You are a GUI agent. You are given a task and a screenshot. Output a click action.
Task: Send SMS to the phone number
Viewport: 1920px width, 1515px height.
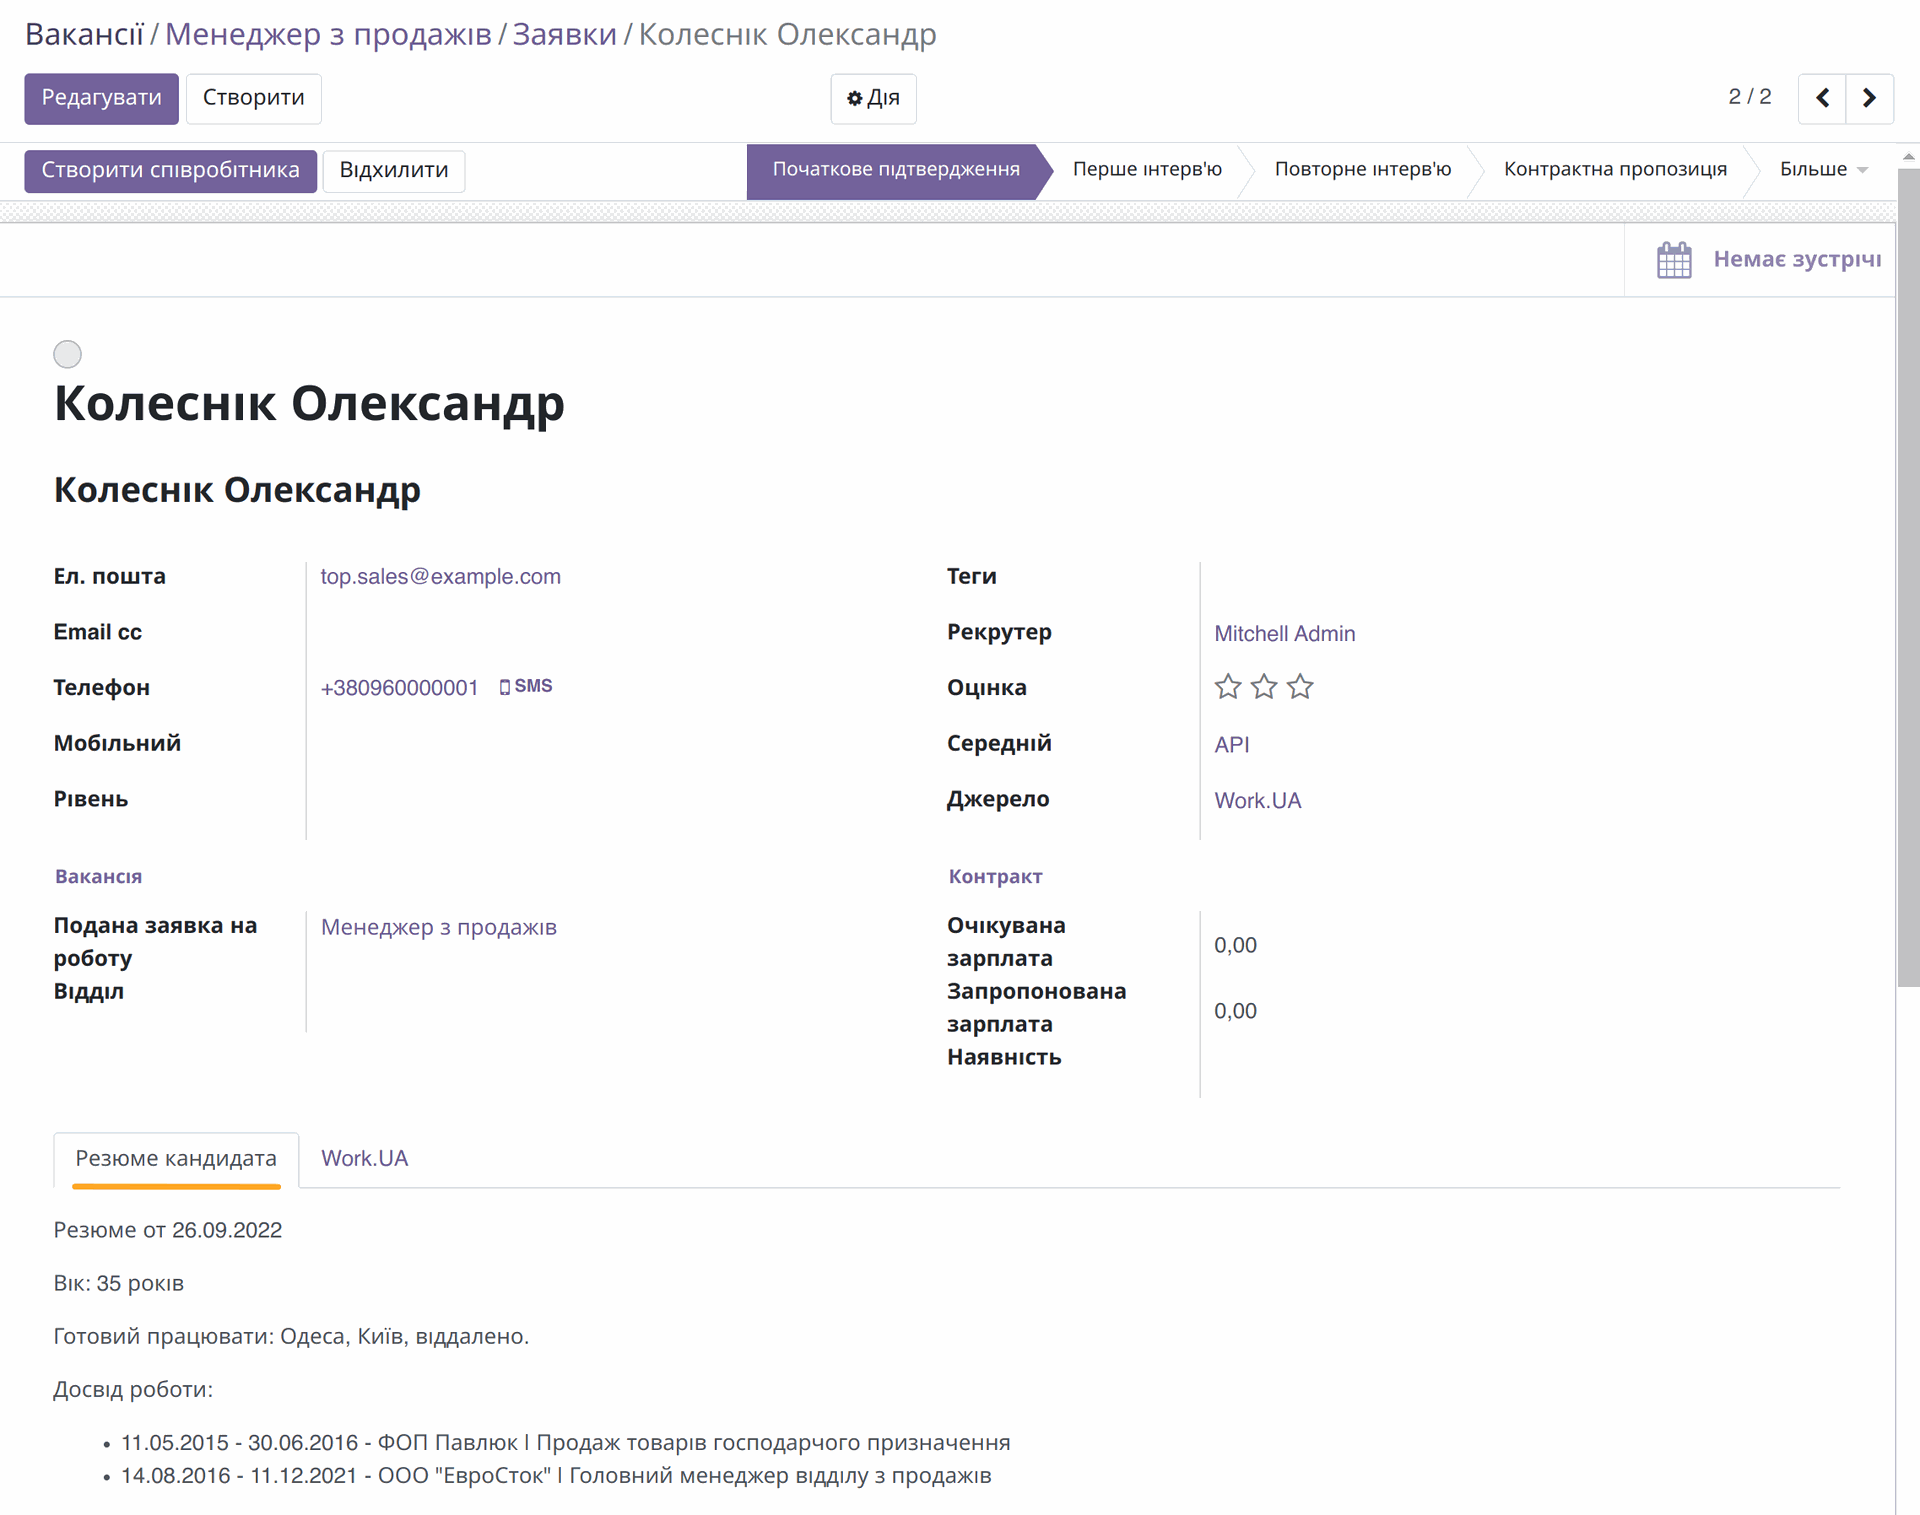point(526,687)
